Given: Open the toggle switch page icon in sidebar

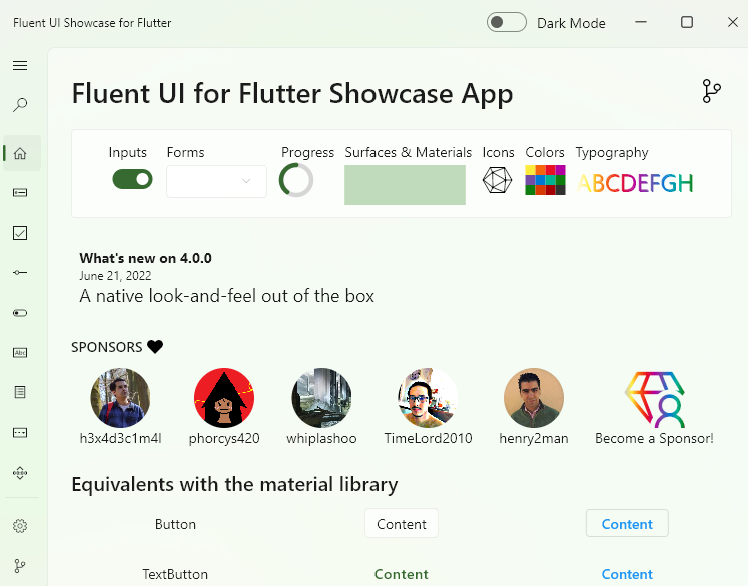Looking at the screenshot, I should click(x=20, y=313).
